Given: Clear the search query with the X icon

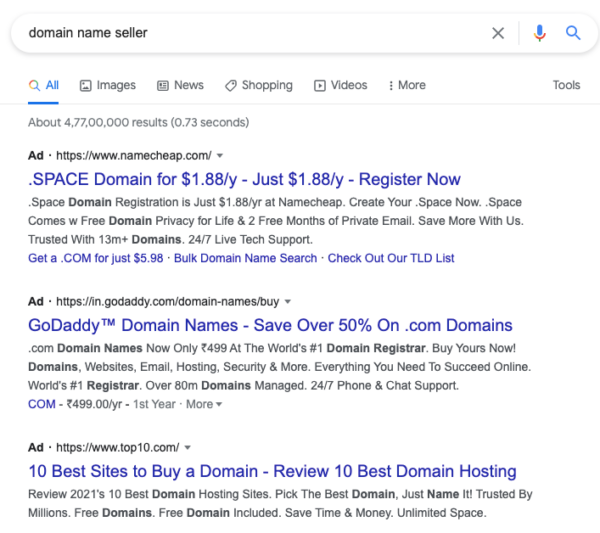Looking at the screenshot, I should [498, 33].
